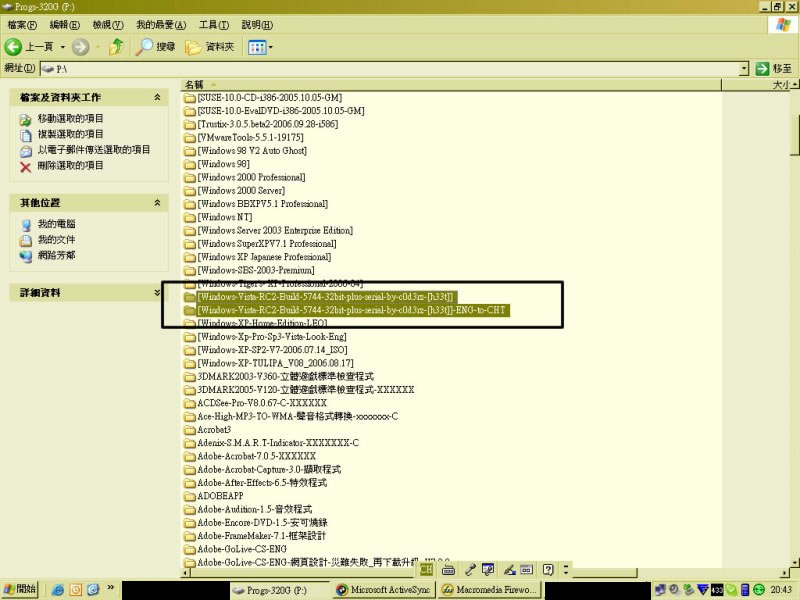800x600 pixels.
Task: Select [Windows XP Japanese Professional] folder
Action: (x=264, y=257)
